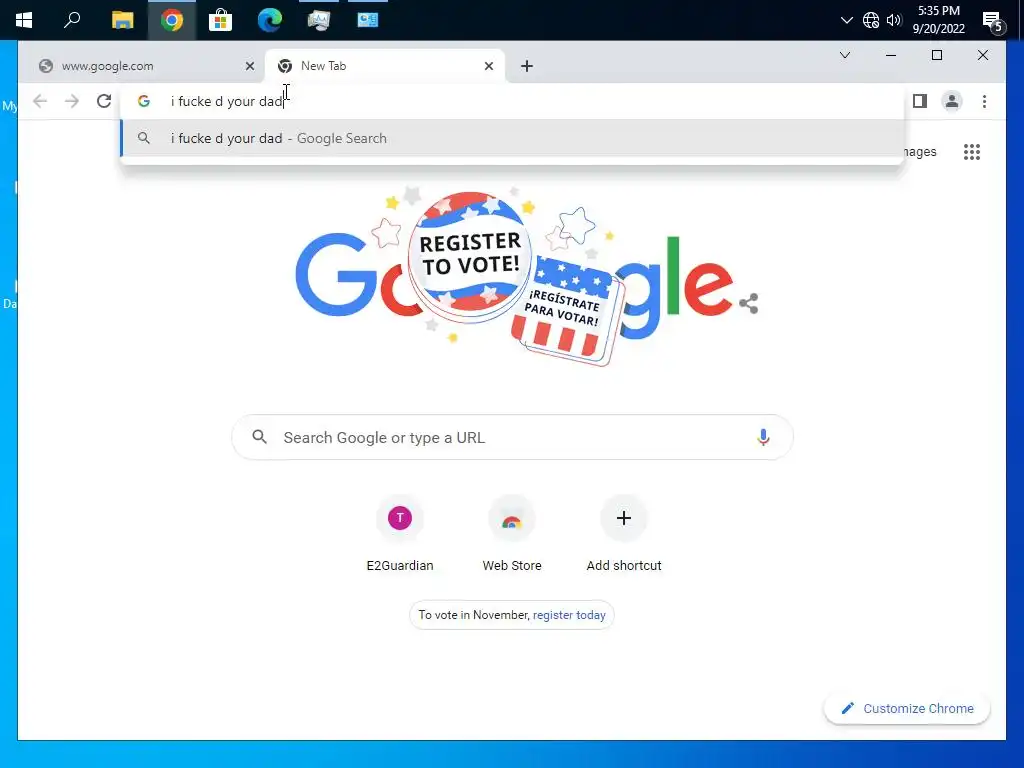Start voice search with the microphone
This screenshot has width=1024, height=768.
763,438
